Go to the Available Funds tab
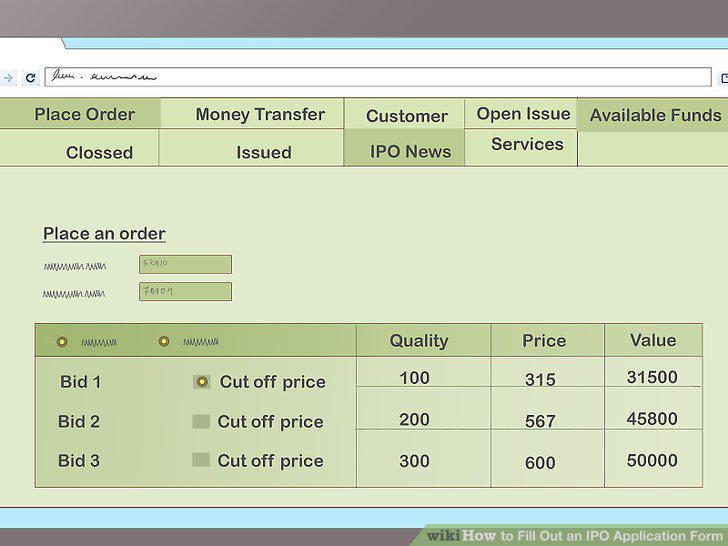 coord(653,115)
